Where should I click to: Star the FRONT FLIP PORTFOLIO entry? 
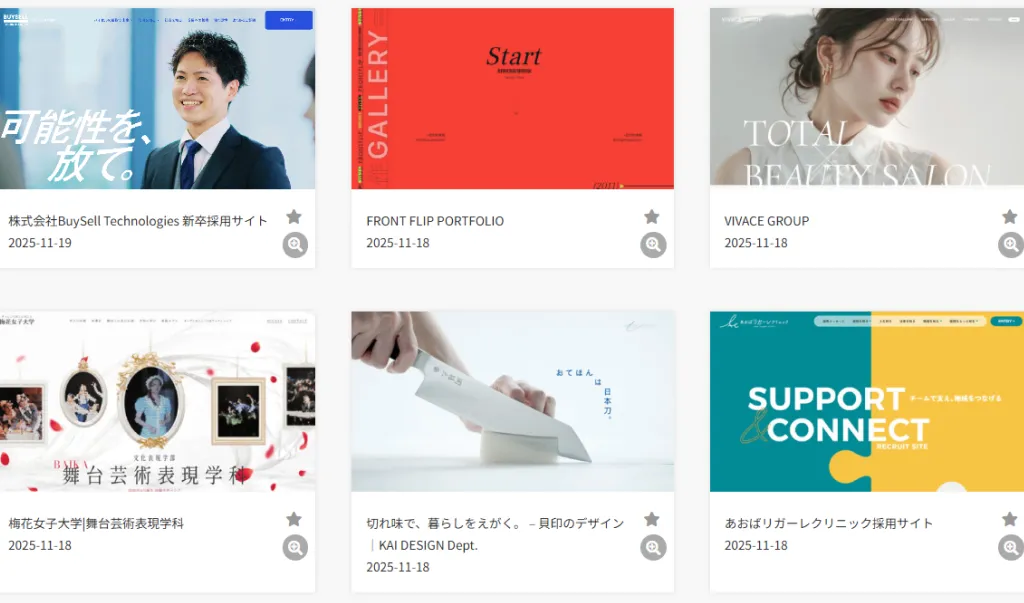[652, 216]
